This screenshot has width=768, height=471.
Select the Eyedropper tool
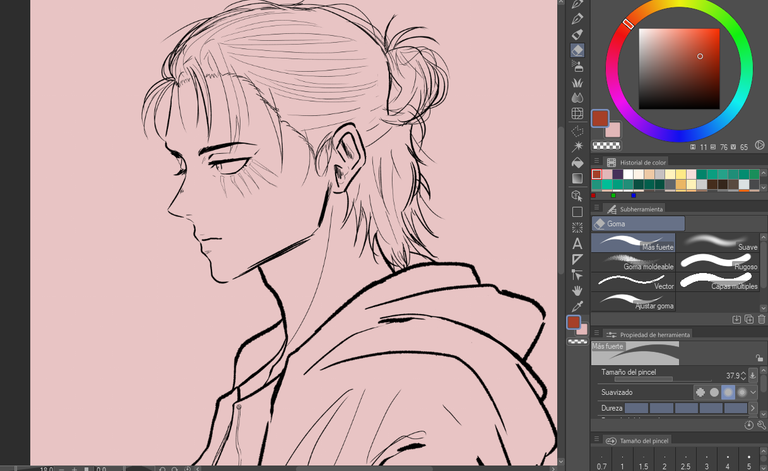pyautogui.click(x=577, y=306)
